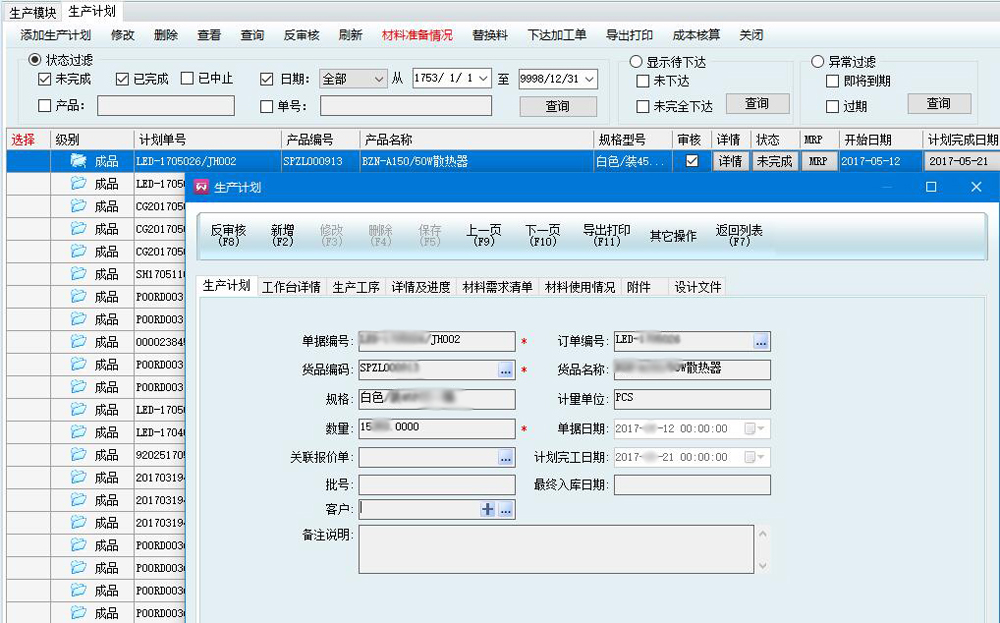Click the MRP button in first row
The height and width of the screenshot is (623, 1000).
(818, 161)
